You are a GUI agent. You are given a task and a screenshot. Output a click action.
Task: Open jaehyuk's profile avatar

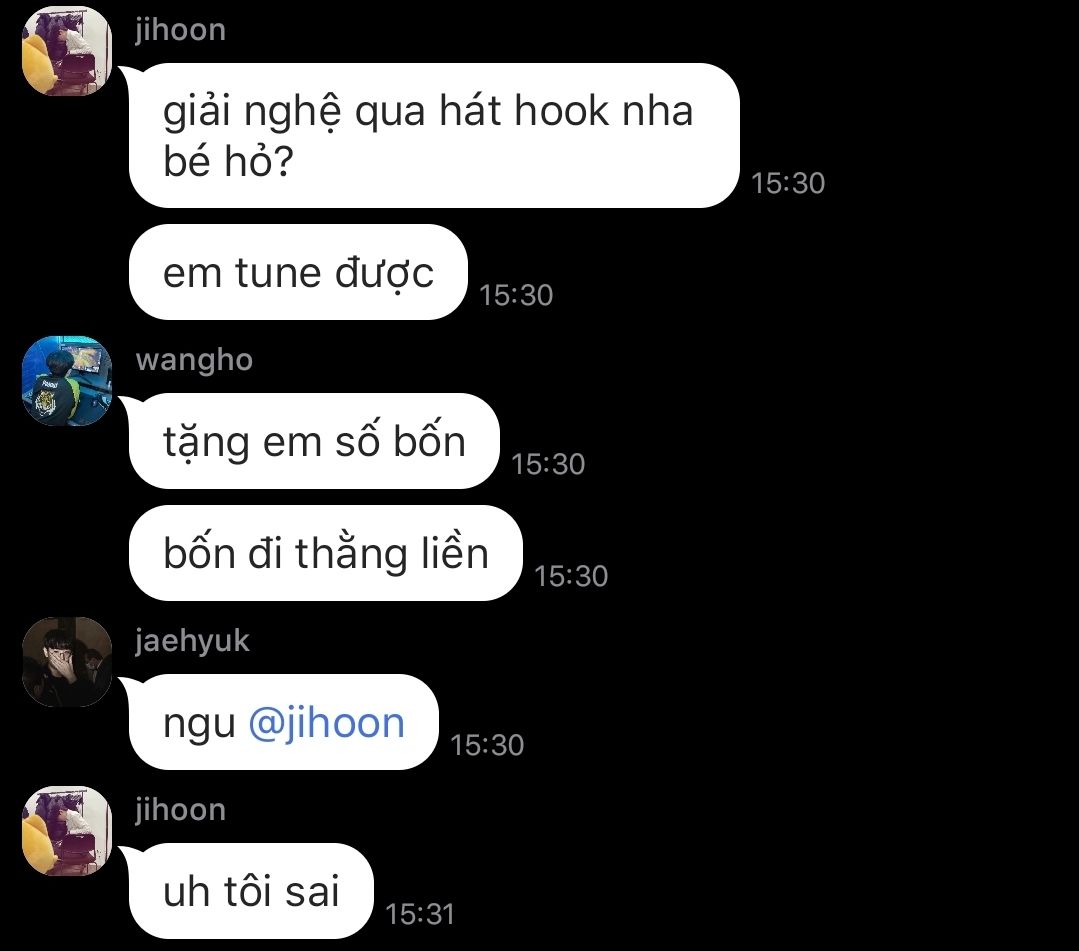(x=67, y=661)
